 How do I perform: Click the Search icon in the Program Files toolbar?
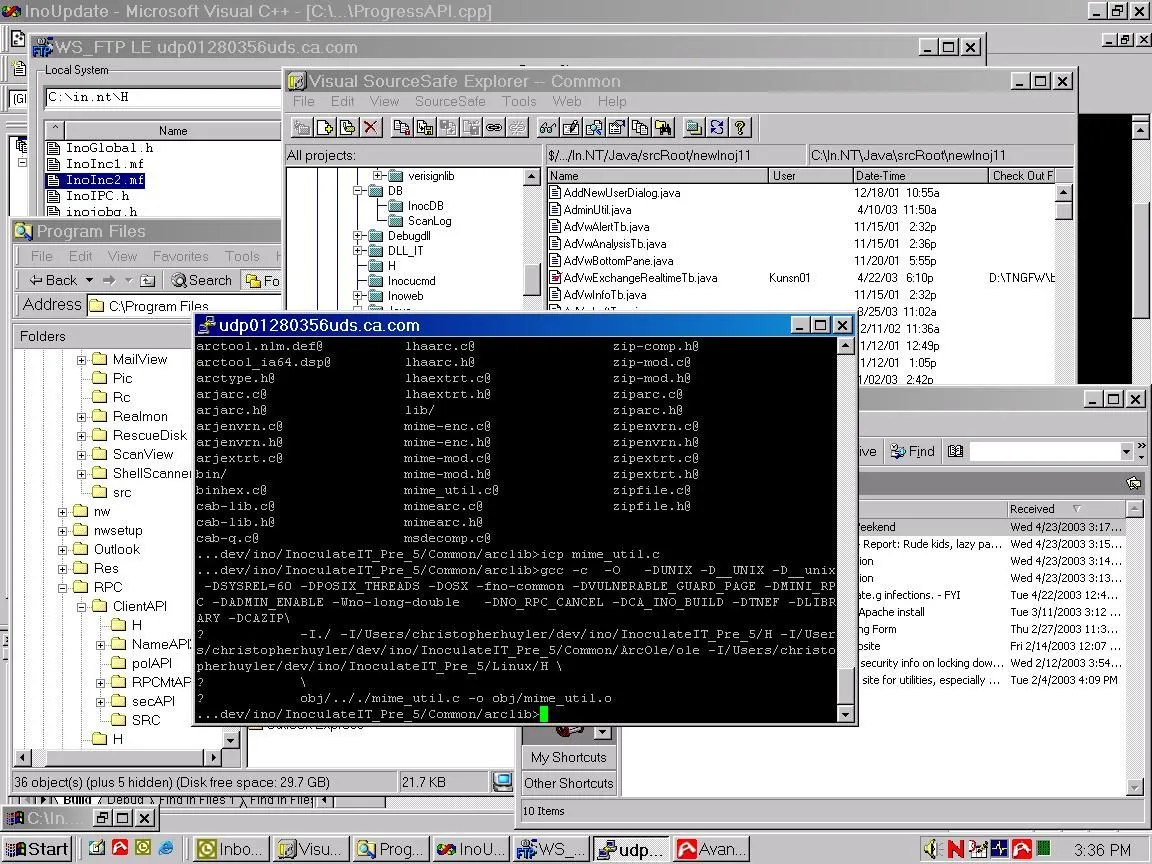point(200,281)
